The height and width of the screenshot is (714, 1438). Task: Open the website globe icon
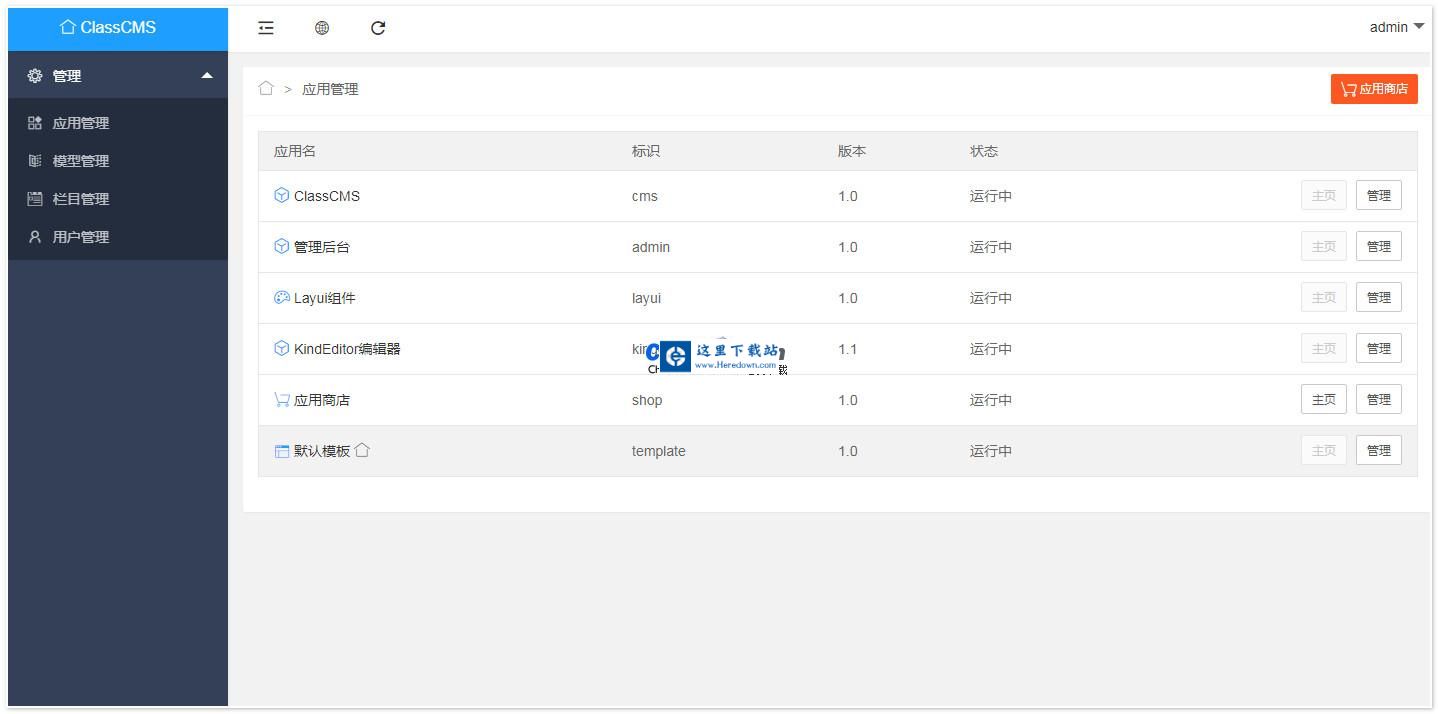pos(322,28)
